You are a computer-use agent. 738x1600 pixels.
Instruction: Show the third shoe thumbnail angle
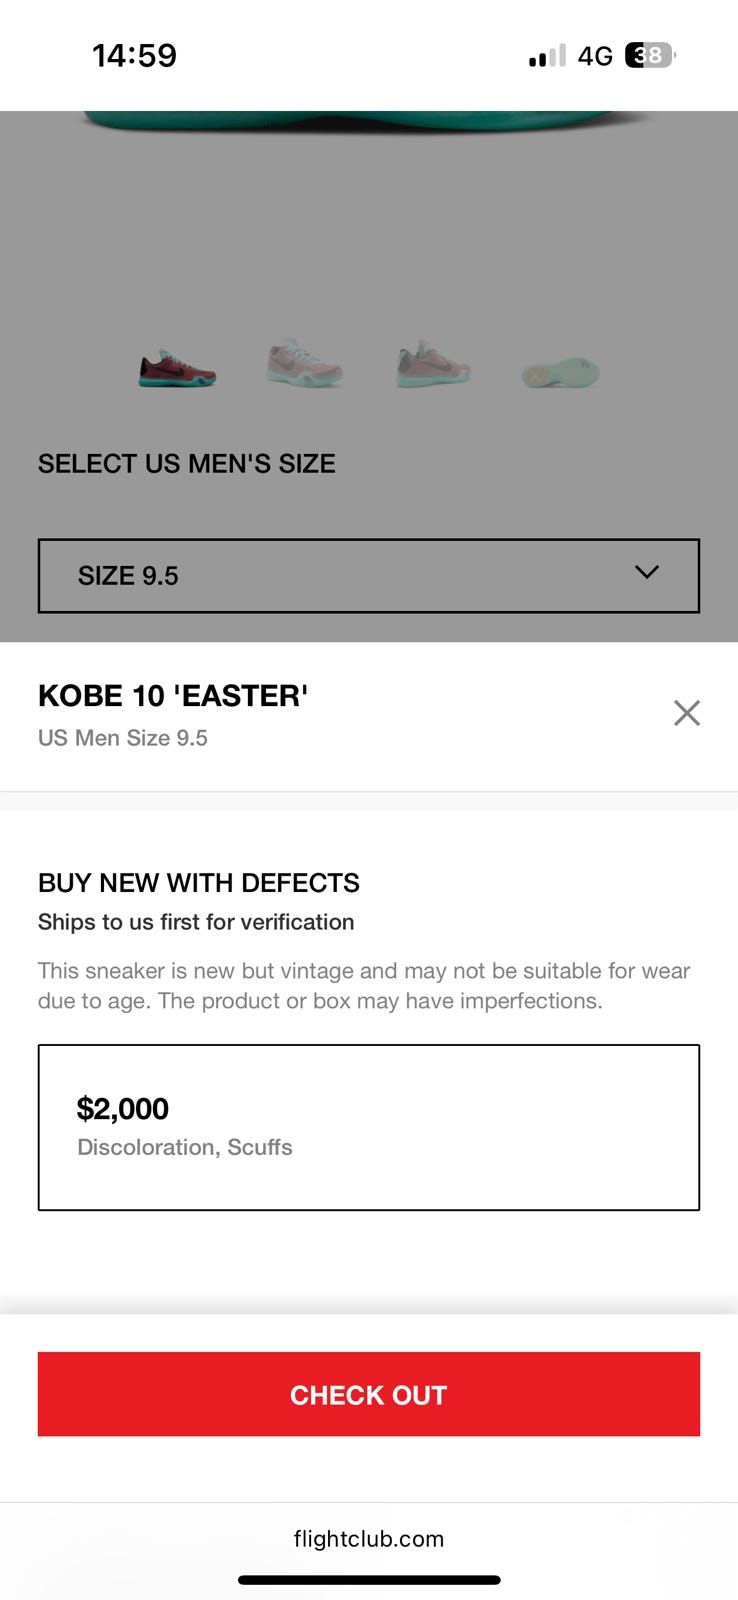tap(433, 364)
